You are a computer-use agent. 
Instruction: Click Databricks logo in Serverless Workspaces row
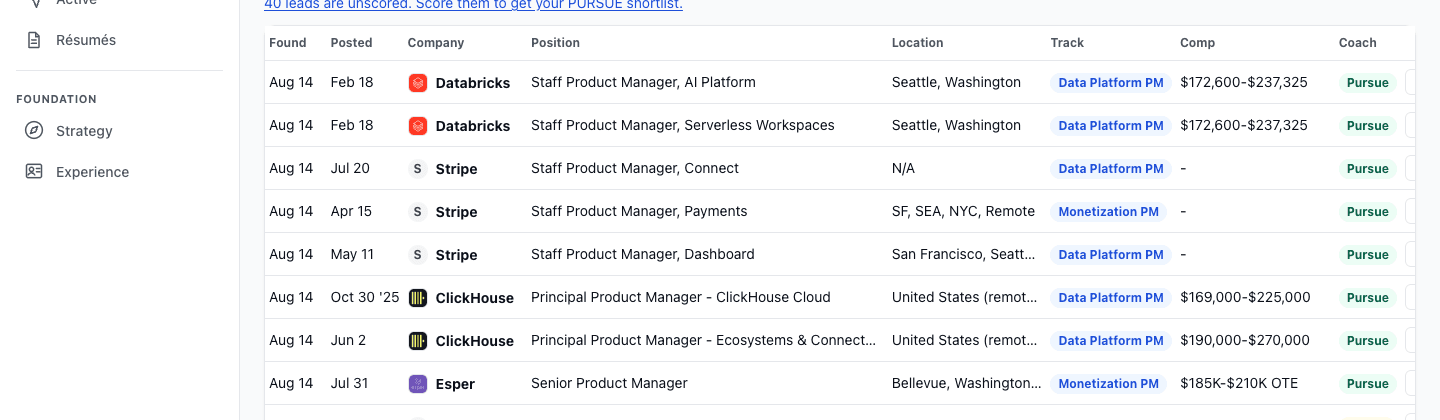click(418, 126)
